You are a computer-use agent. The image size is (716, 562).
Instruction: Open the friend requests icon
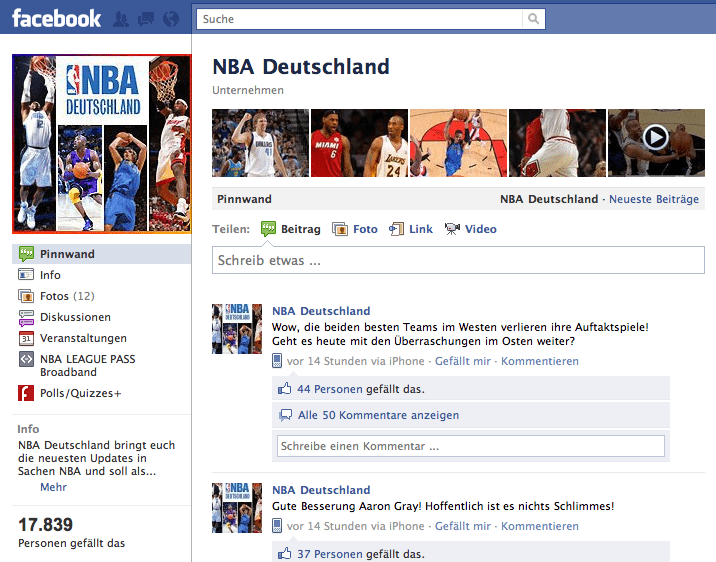click(x=121, y=19)
